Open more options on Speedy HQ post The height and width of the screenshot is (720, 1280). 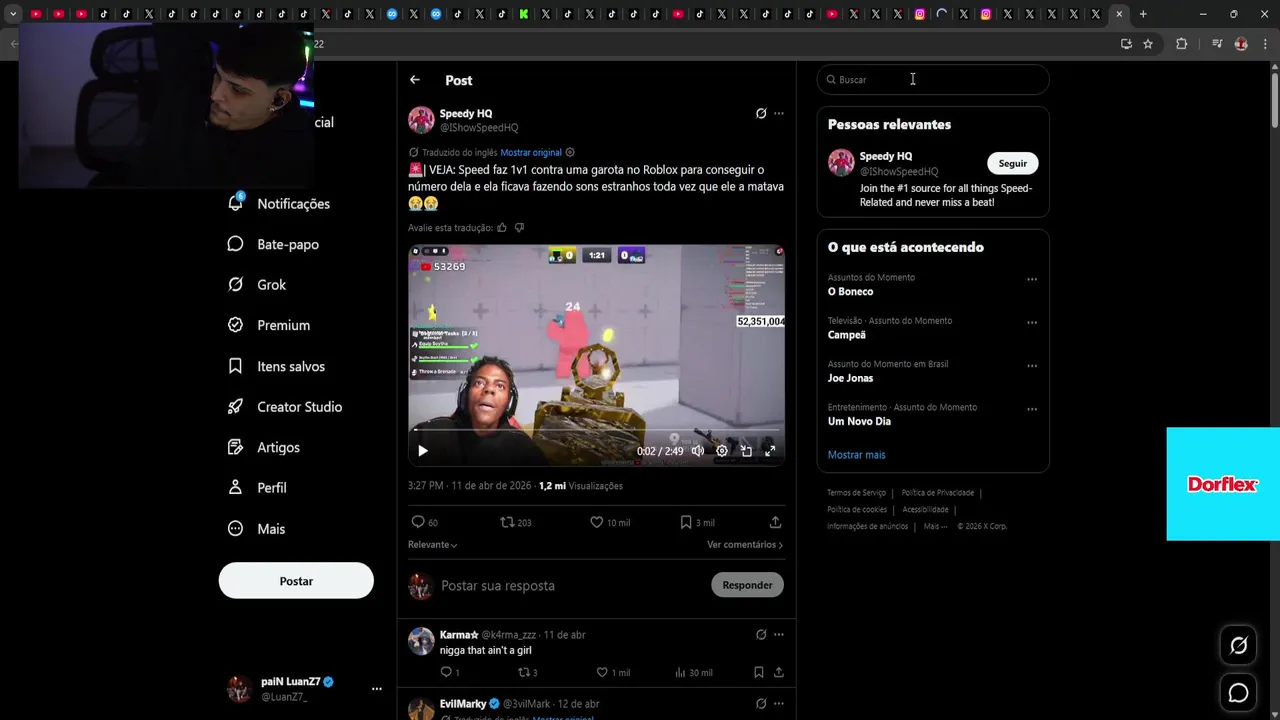pos(779,114)
